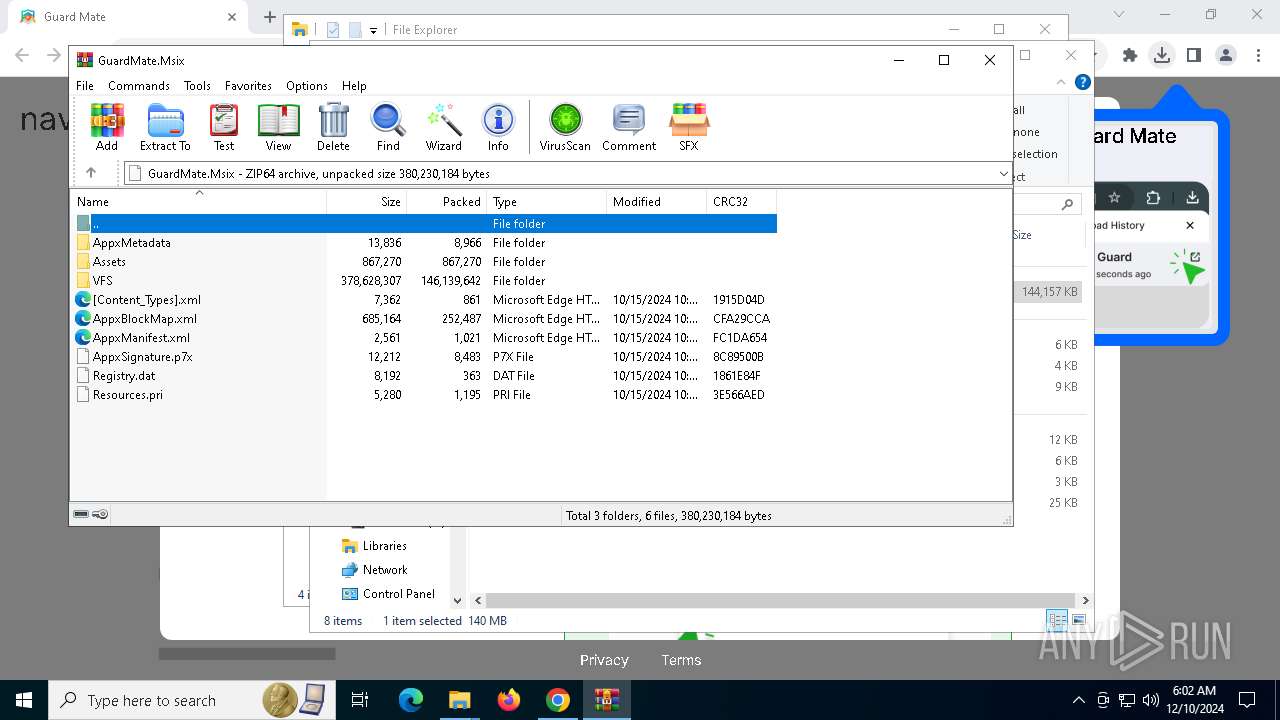This screenshot has height=720, width=1280.
Task: Click the Add archive toolbar icon
Action: point(107,127)
